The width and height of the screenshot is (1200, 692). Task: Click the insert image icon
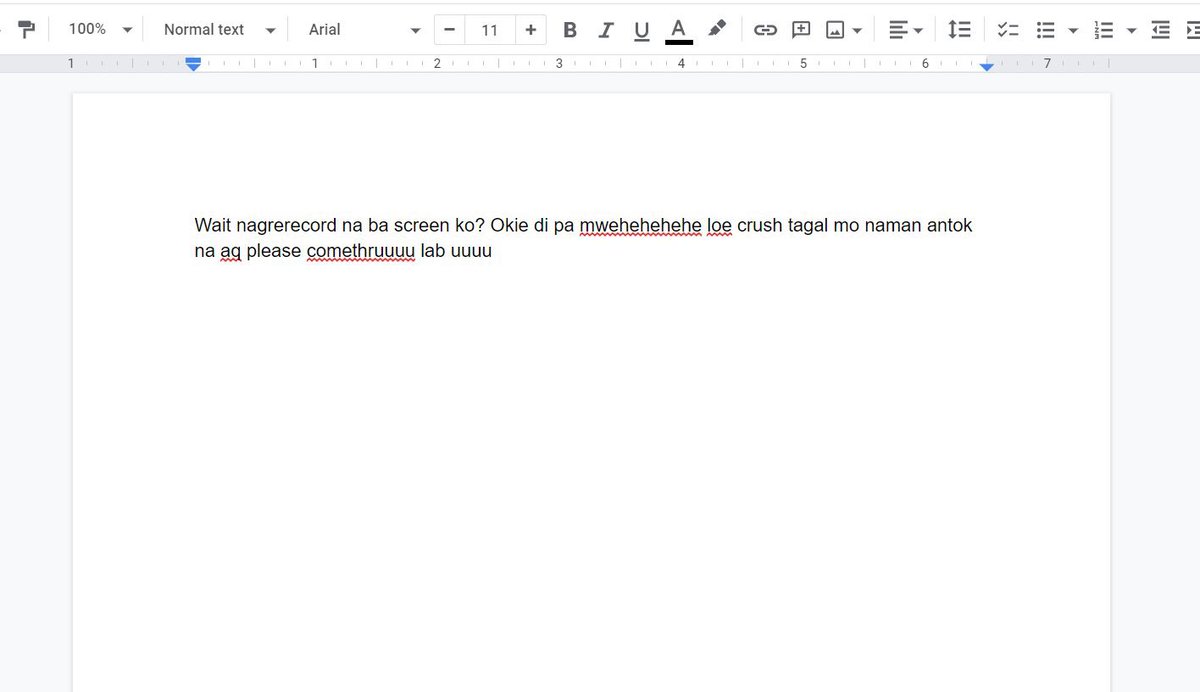coord(835,29)
